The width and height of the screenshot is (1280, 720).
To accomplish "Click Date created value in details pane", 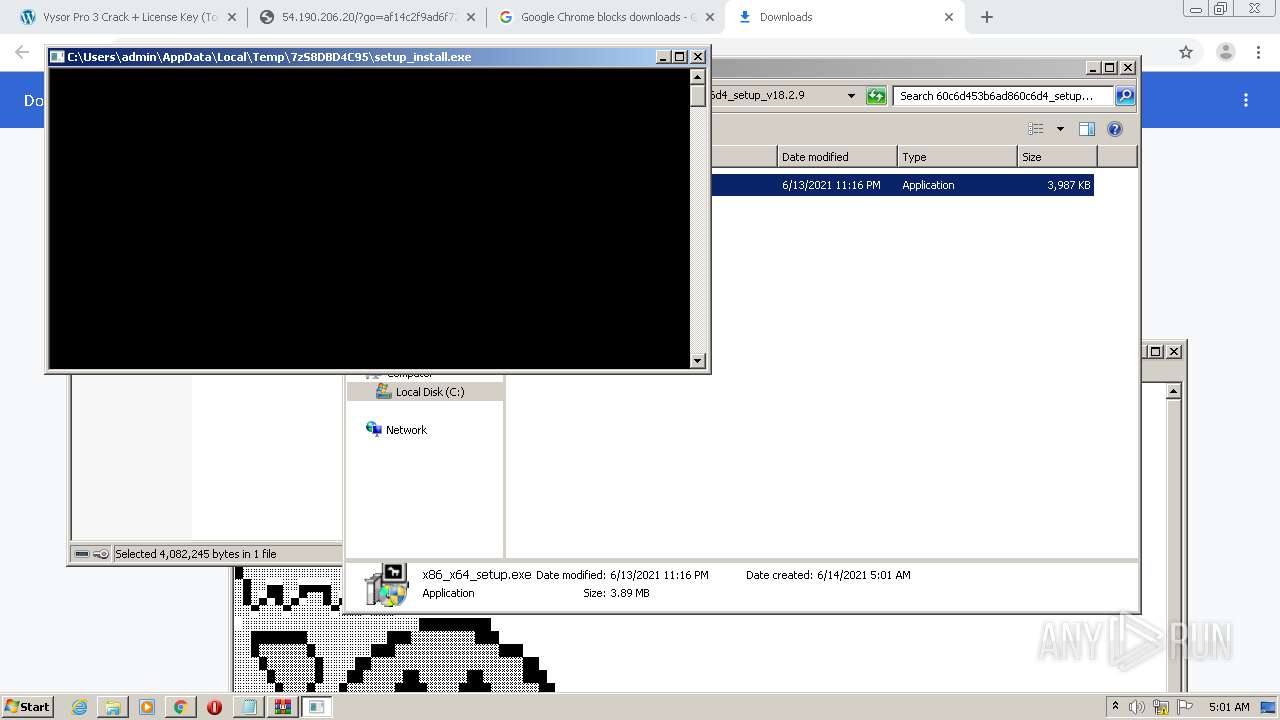I will 863,575.
